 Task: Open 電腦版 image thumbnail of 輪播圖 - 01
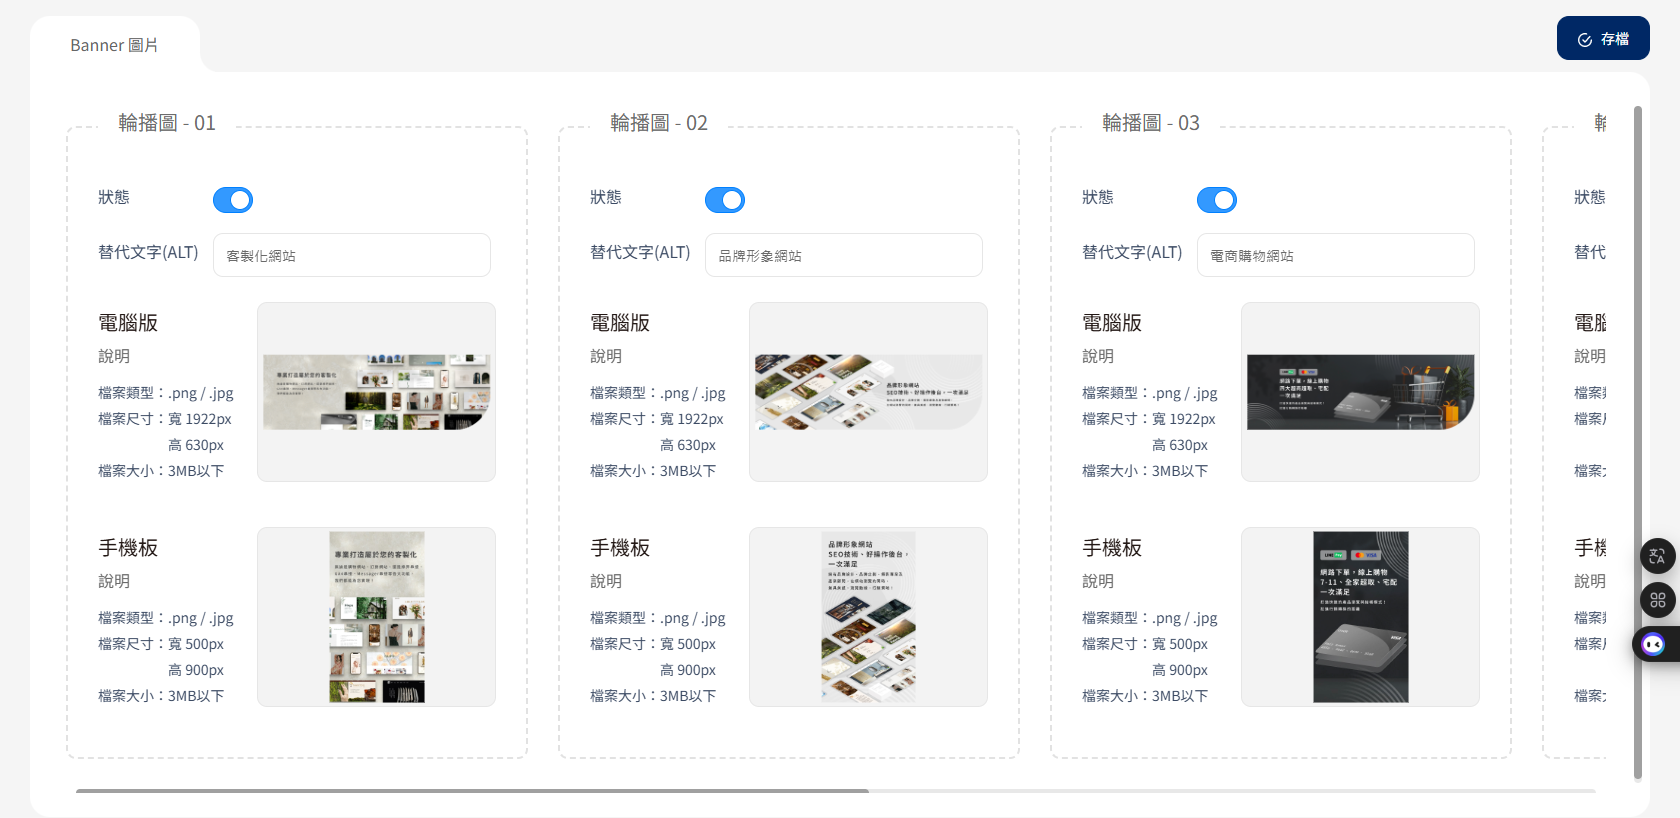pyautogui.click(x=376, y=392)
